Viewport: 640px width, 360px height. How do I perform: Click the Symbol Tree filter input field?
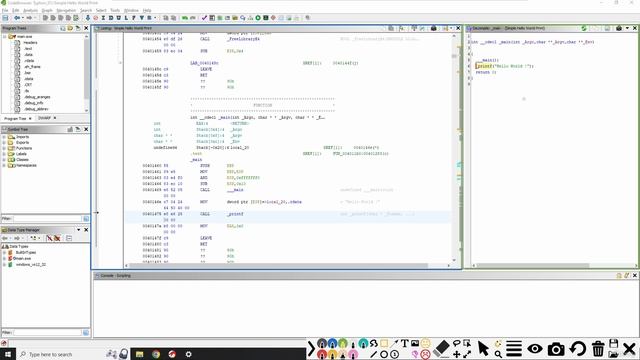(x=47, y=219)
